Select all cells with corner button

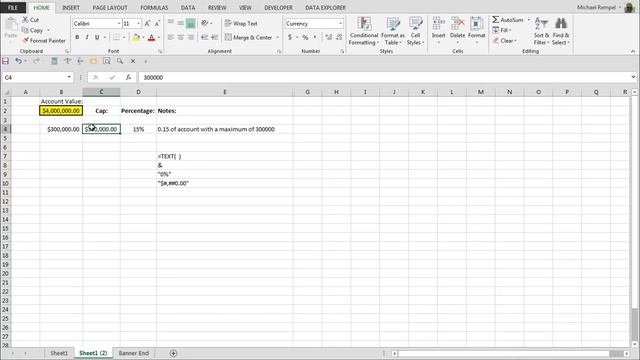pyautogui.click(x=6, y=92)
